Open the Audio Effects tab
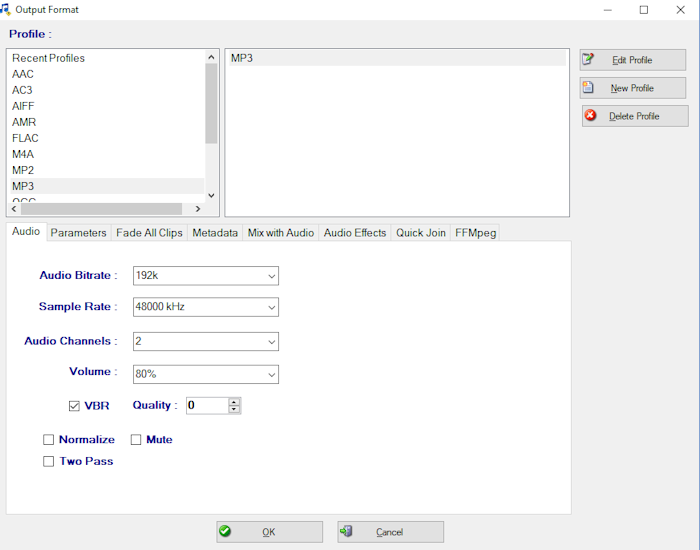Image resolution: width=700 pixels, height=550 pixels. (354, 233)
